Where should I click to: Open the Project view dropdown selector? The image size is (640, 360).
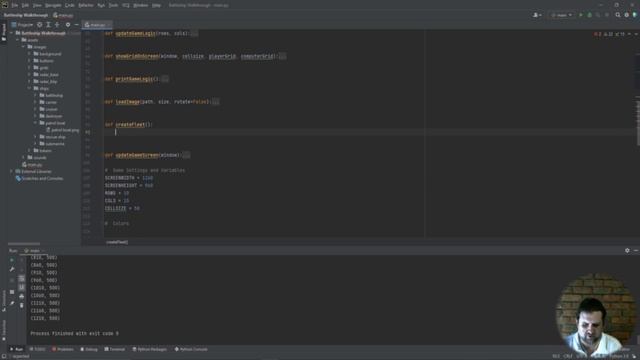click(22, 25)
